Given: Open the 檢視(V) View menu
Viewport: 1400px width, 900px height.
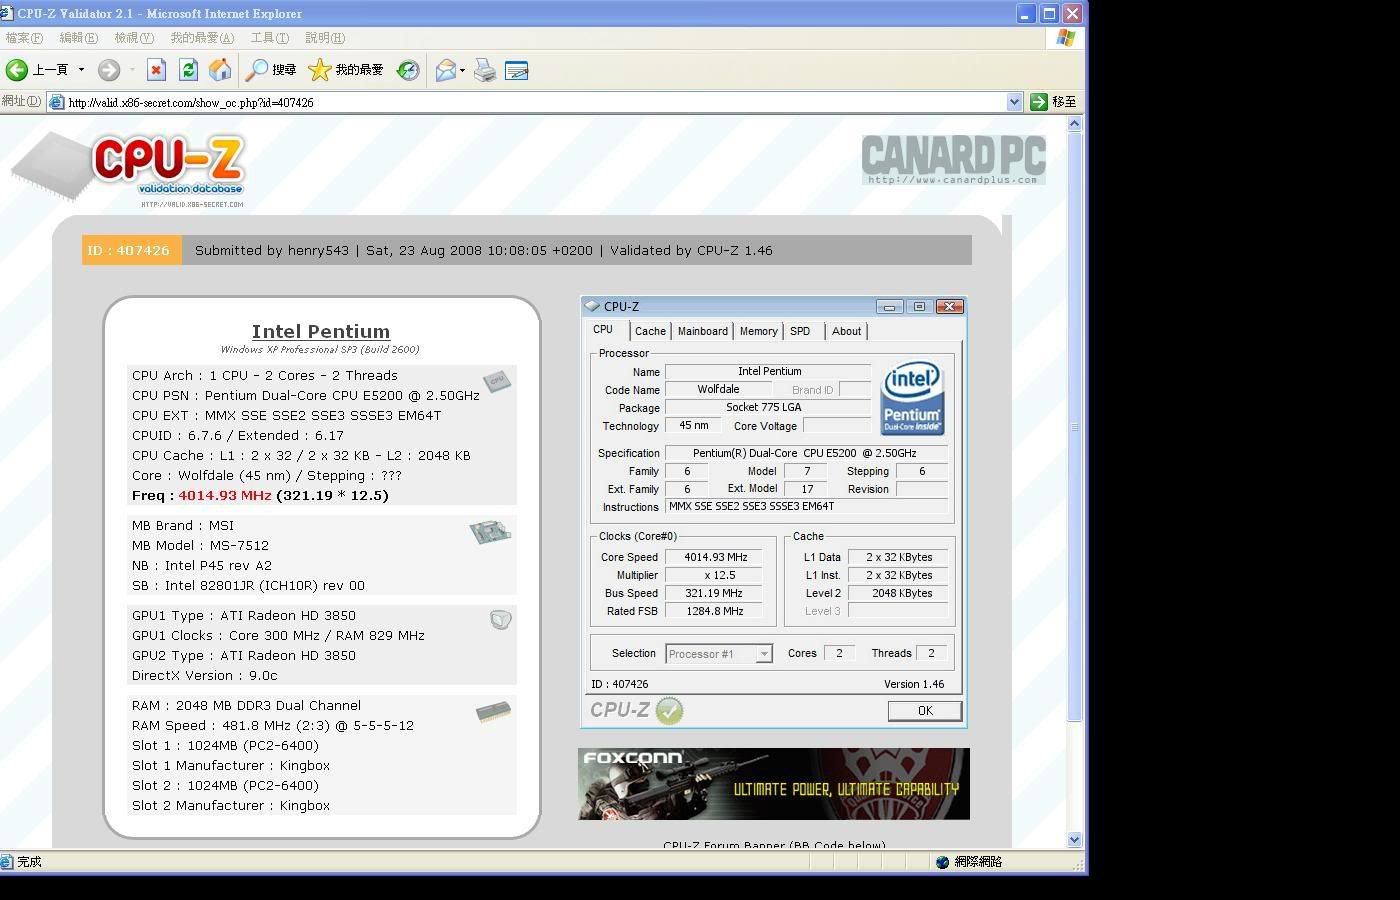Looking at the screenshot, I should [x=134, y=38].
